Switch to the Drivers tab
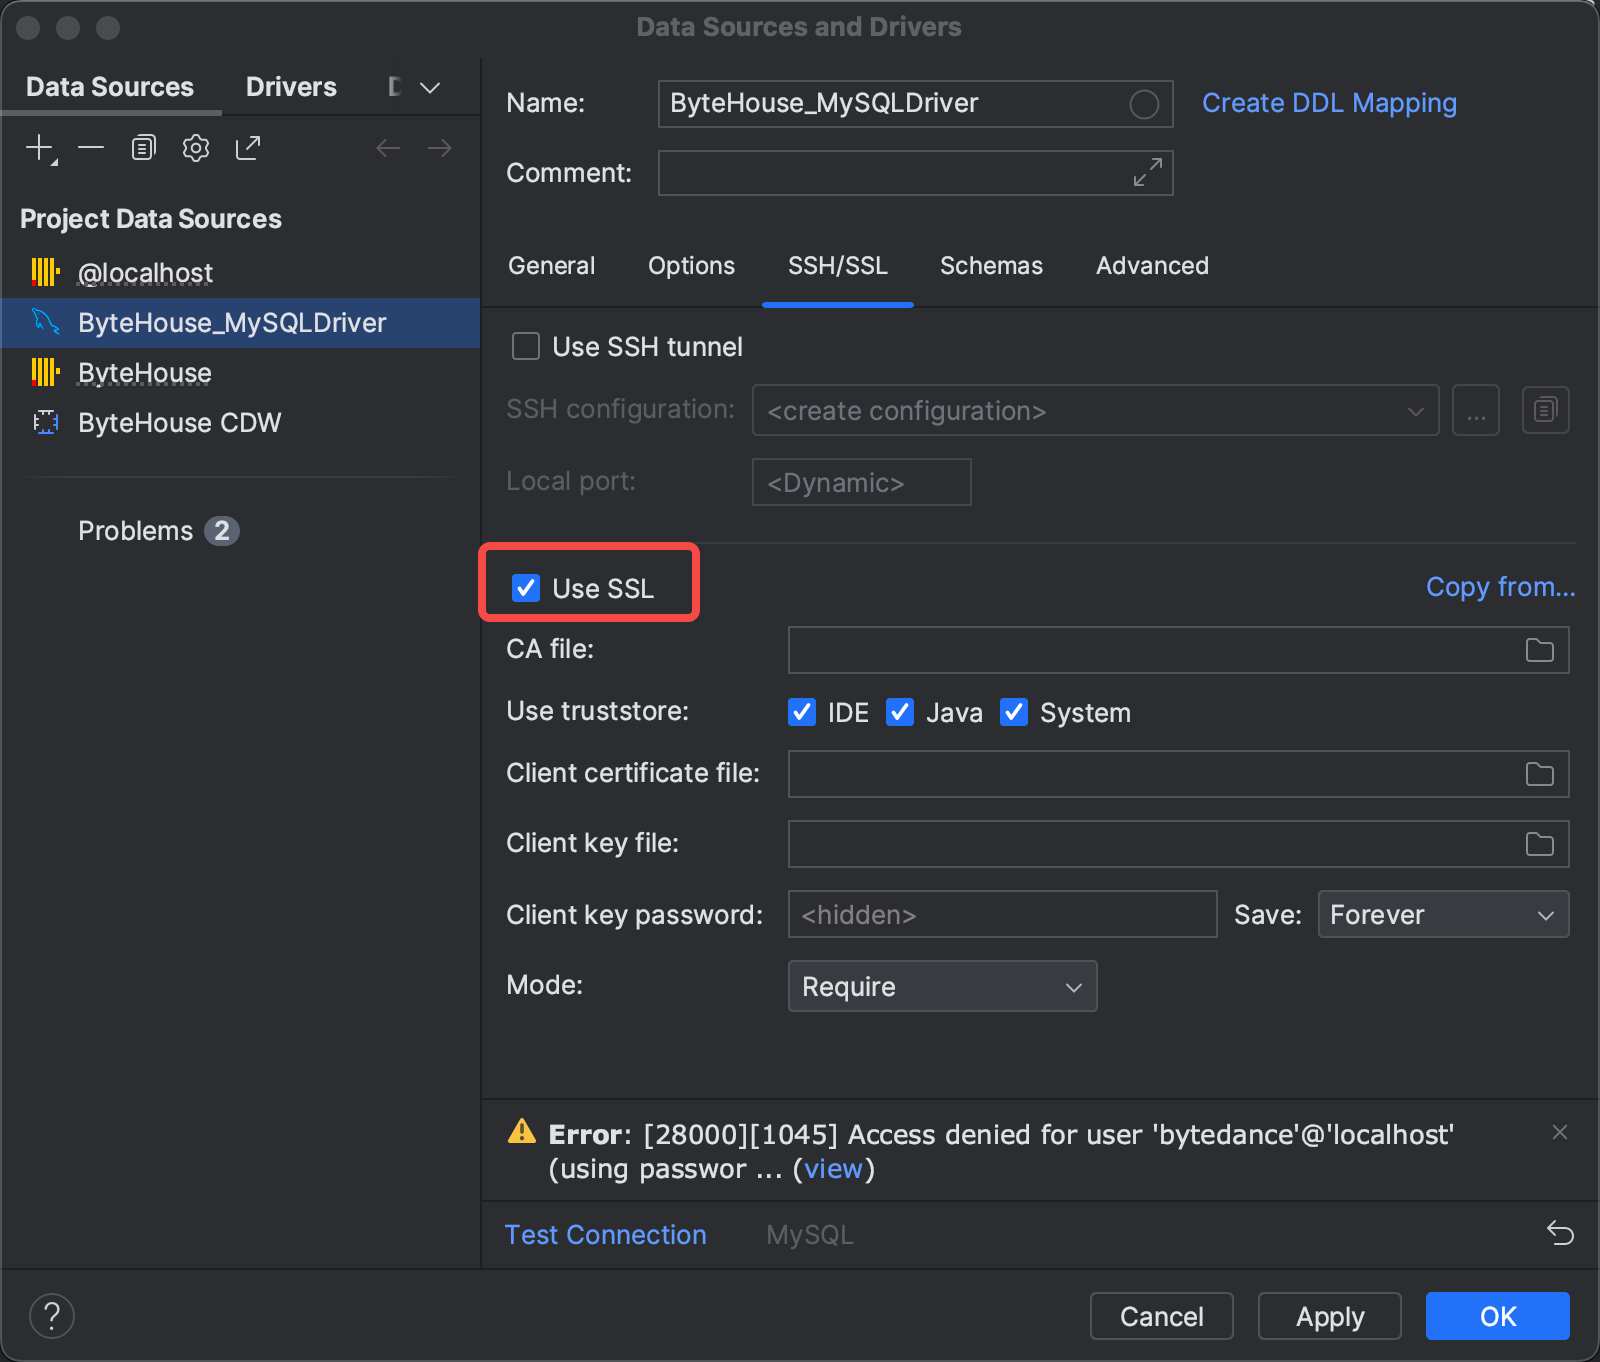 pyautogui.click(x=291, y=87)
